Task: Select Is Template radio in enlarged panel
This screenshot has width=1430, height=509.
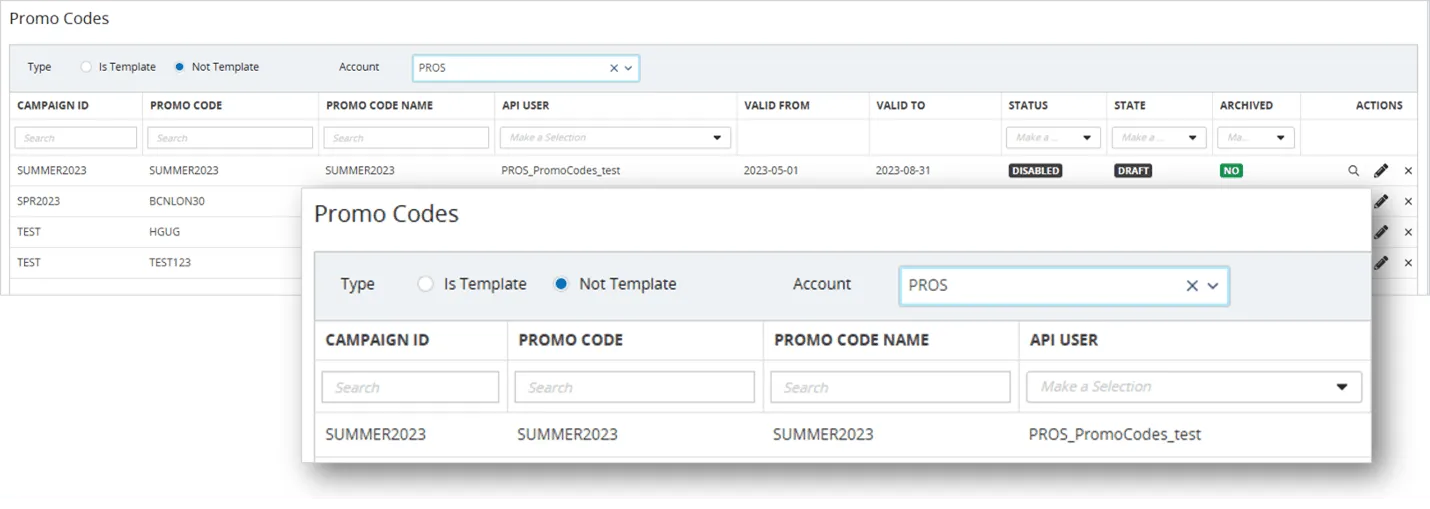Action: tap(426, 284)
